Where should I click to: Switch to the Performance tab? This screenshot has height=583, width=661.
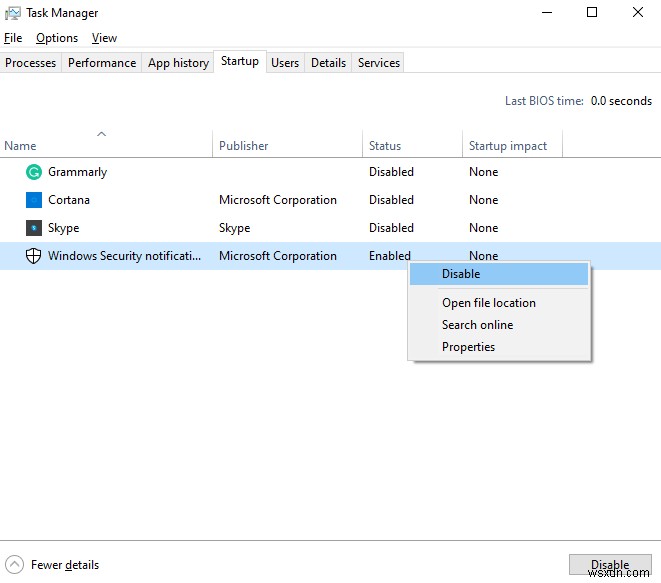pyautogui.click(x=102, y=63)
